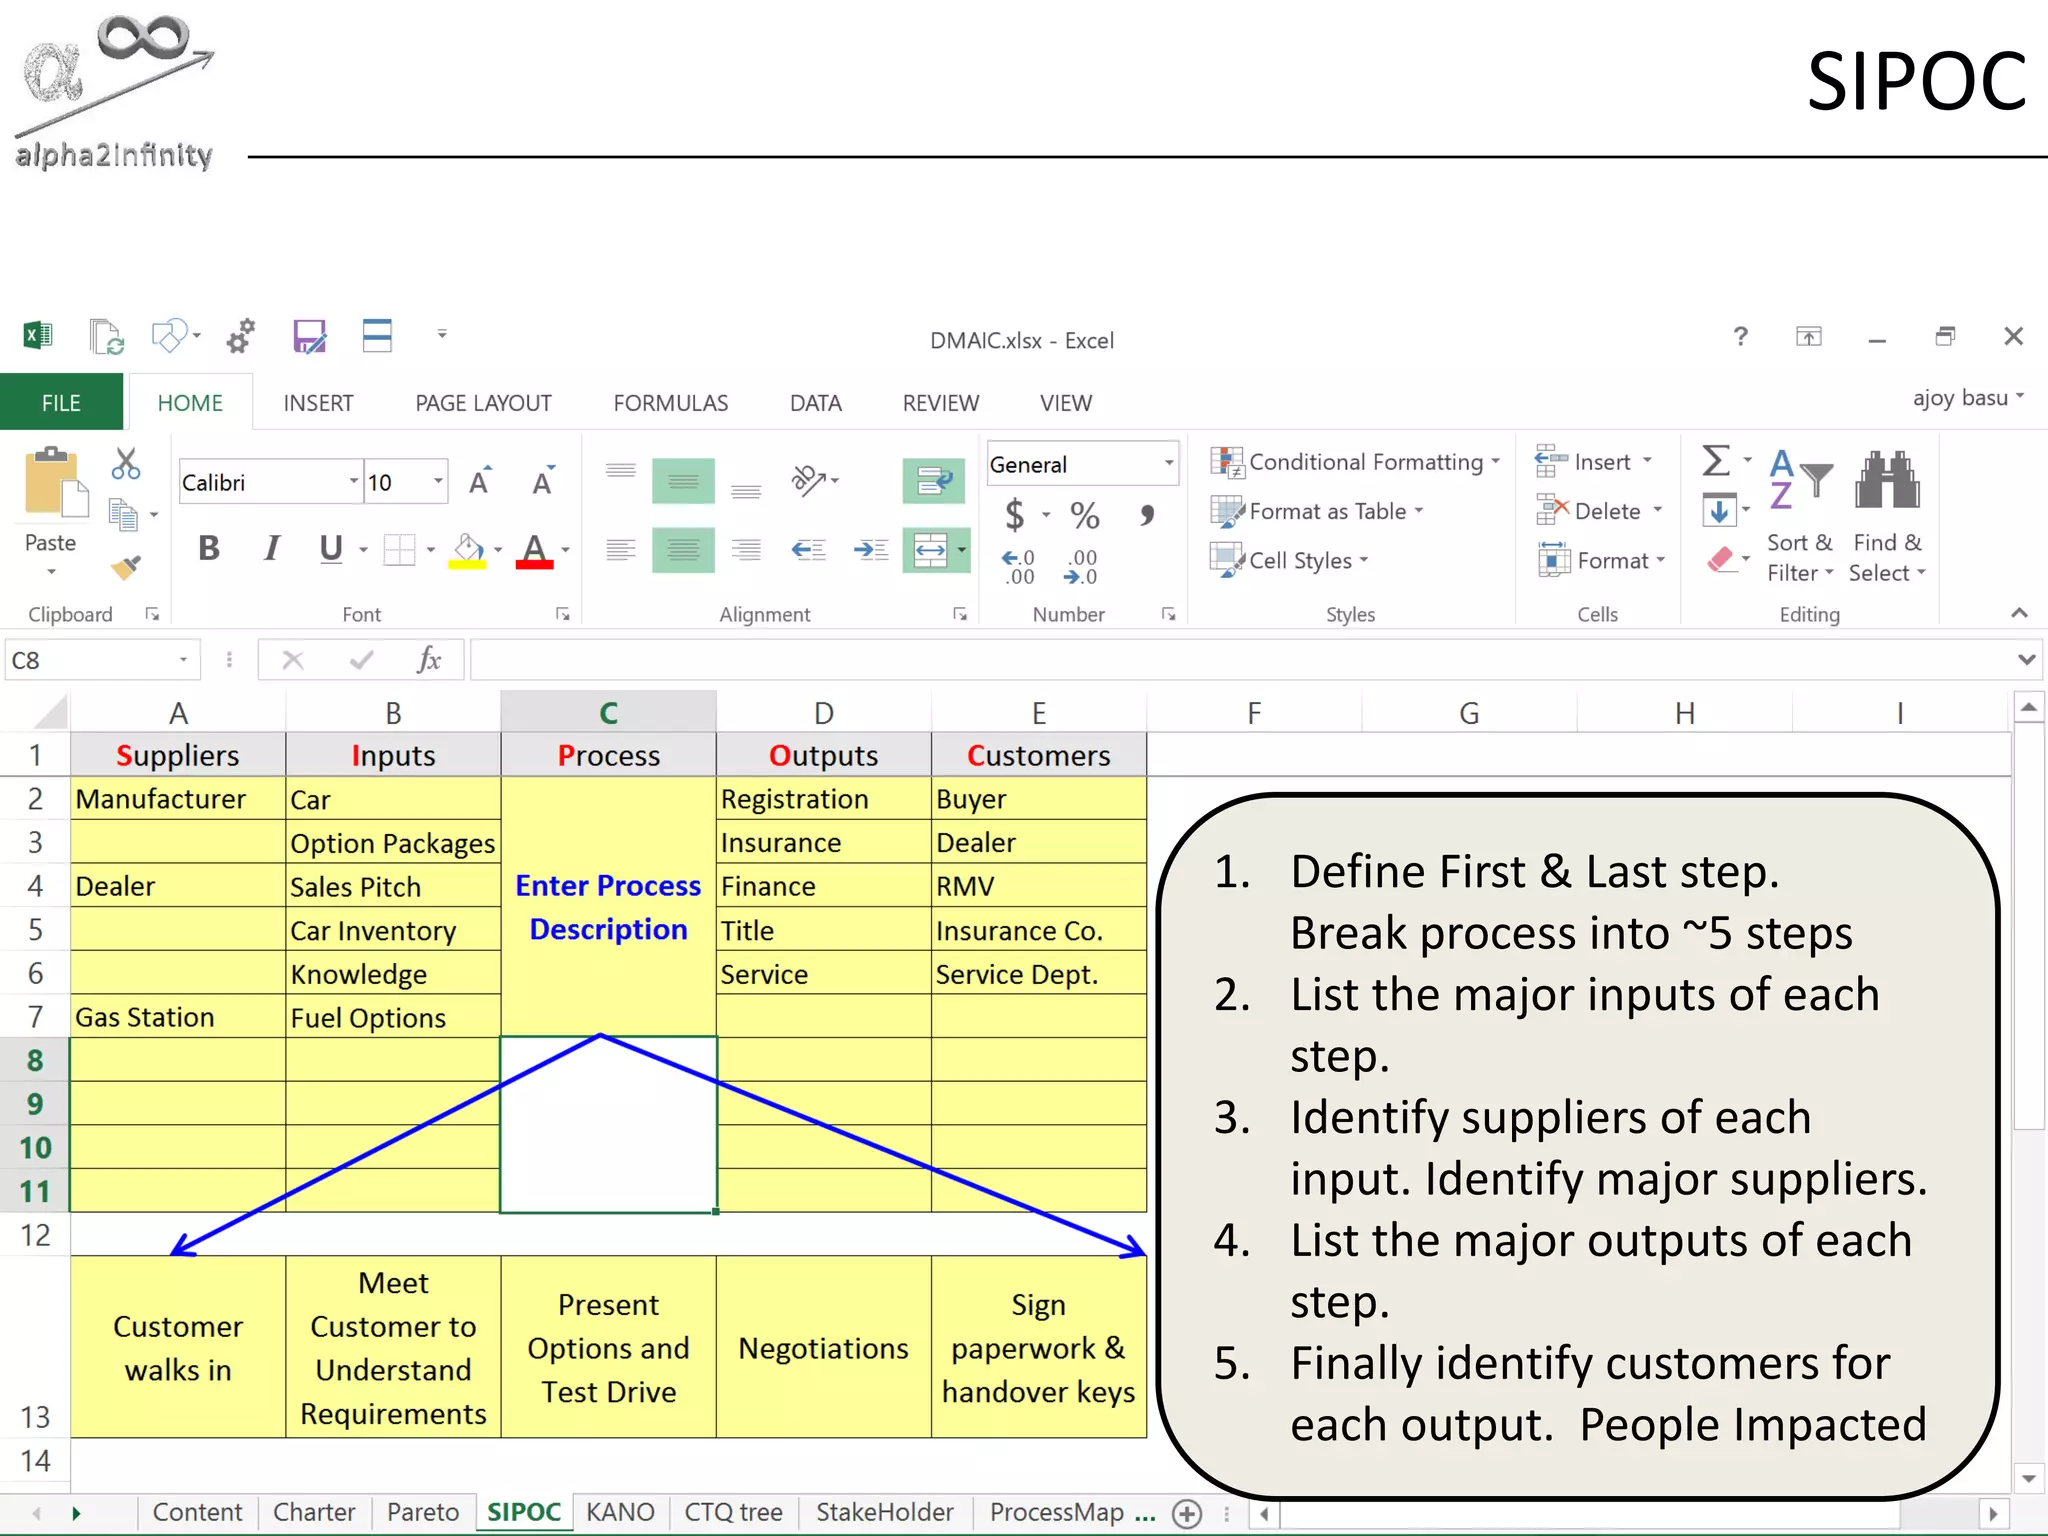2048x1536 pixels.
Task: Apply the yellow Fill Color
Action: coord(468,550)
